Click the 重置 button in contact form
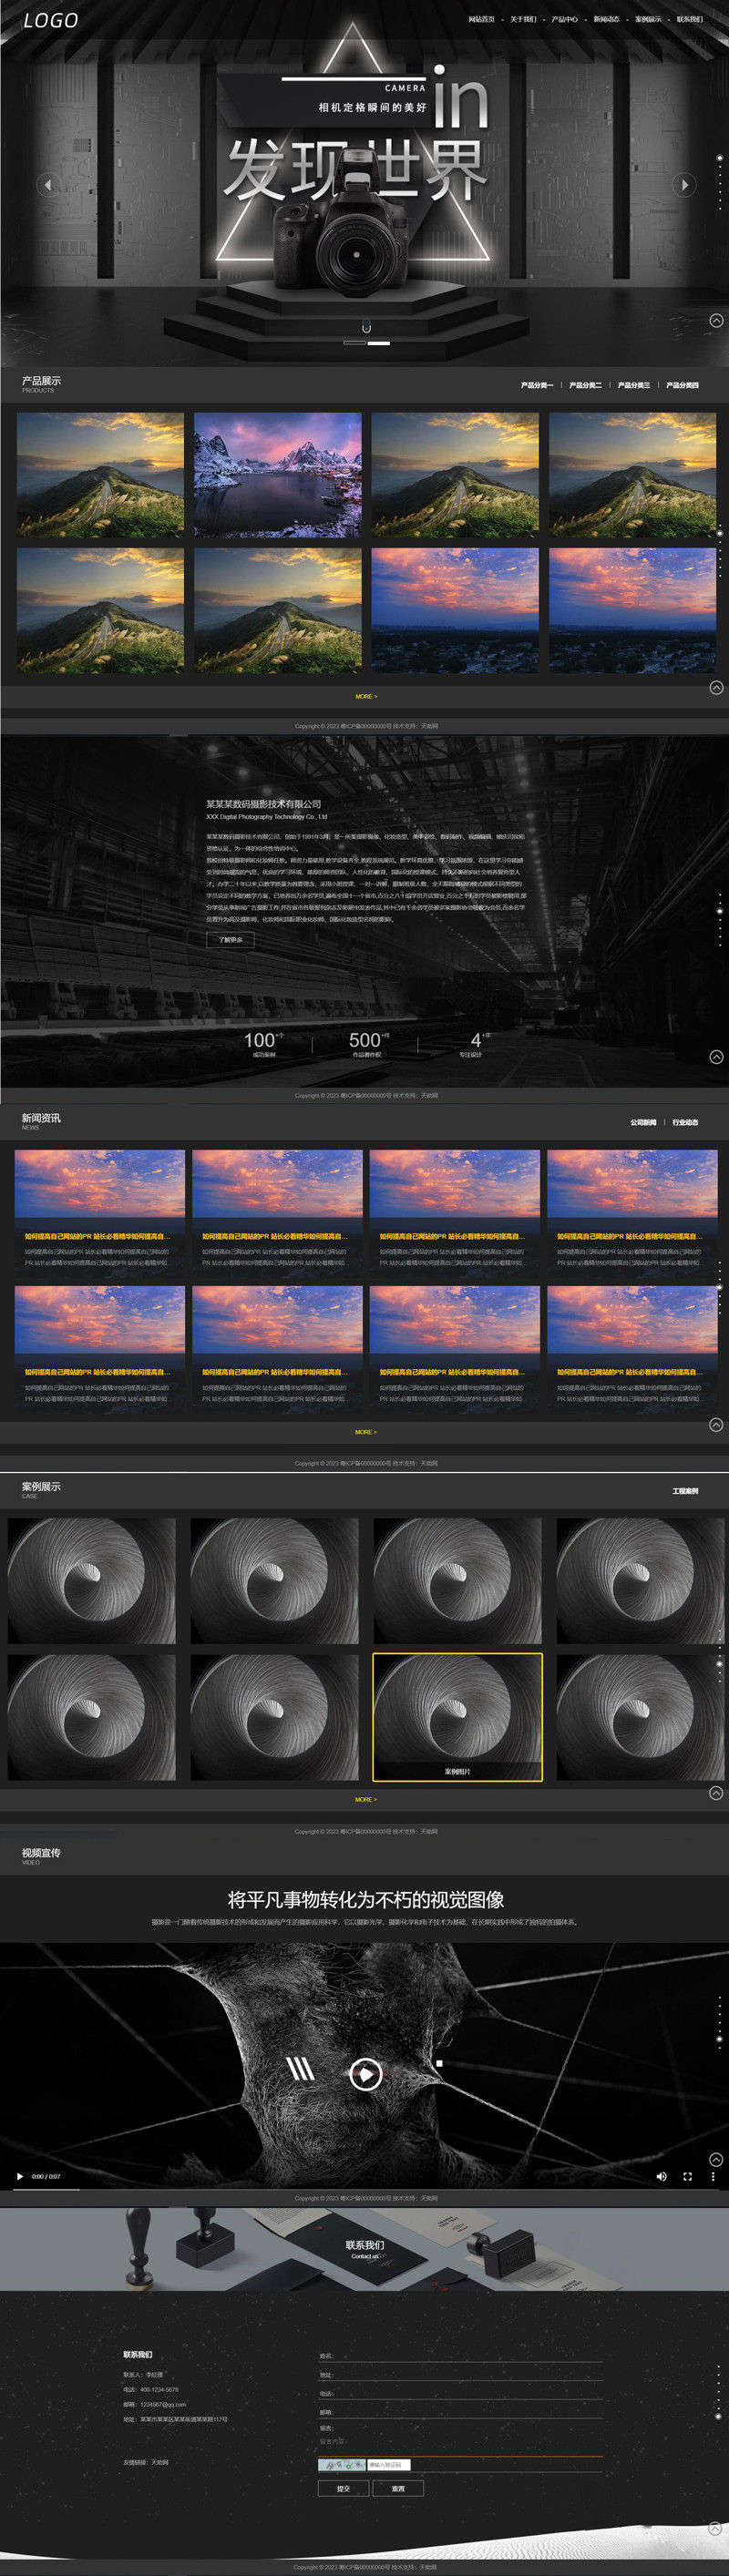The height and width of the screenshot is (2576, 729). tap(398, 2488)
